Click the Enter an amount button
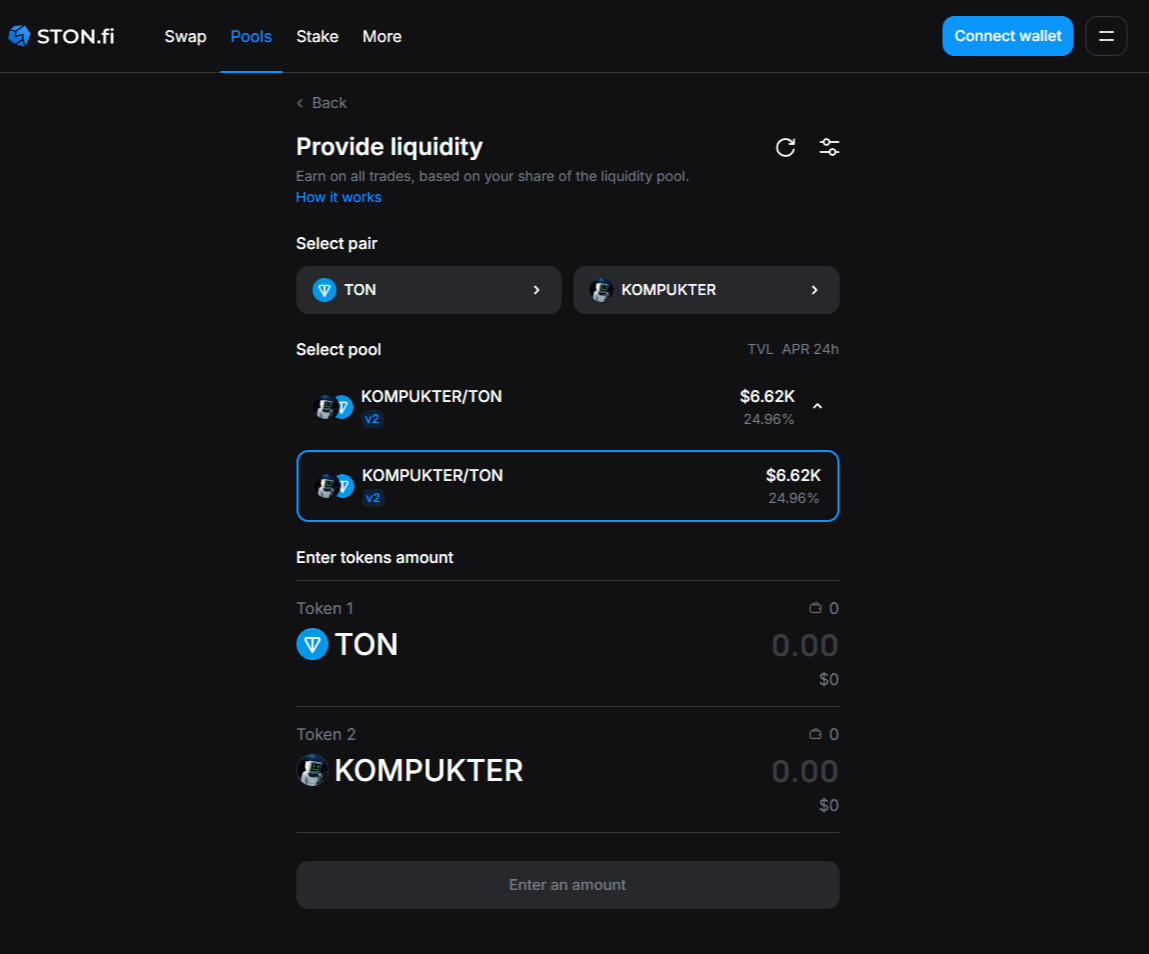1149x954 pixels. click(x=568, y=885)
